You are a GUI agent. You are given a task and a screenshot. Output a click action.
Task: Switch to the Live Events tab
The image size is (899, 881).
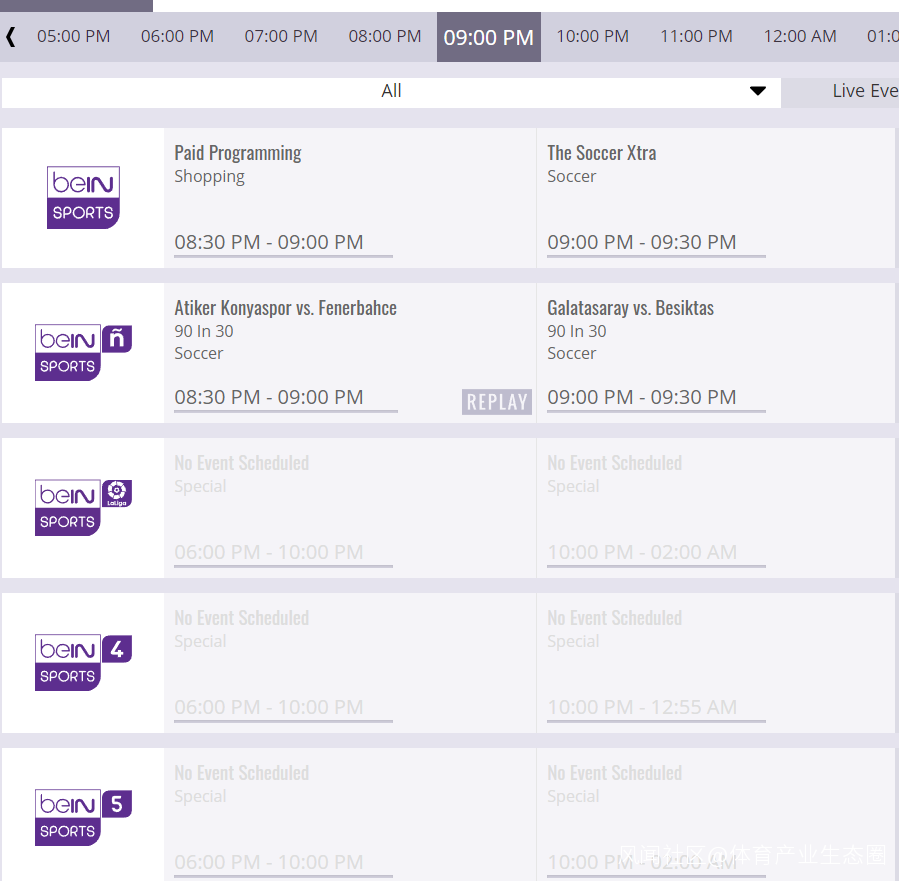864,91
